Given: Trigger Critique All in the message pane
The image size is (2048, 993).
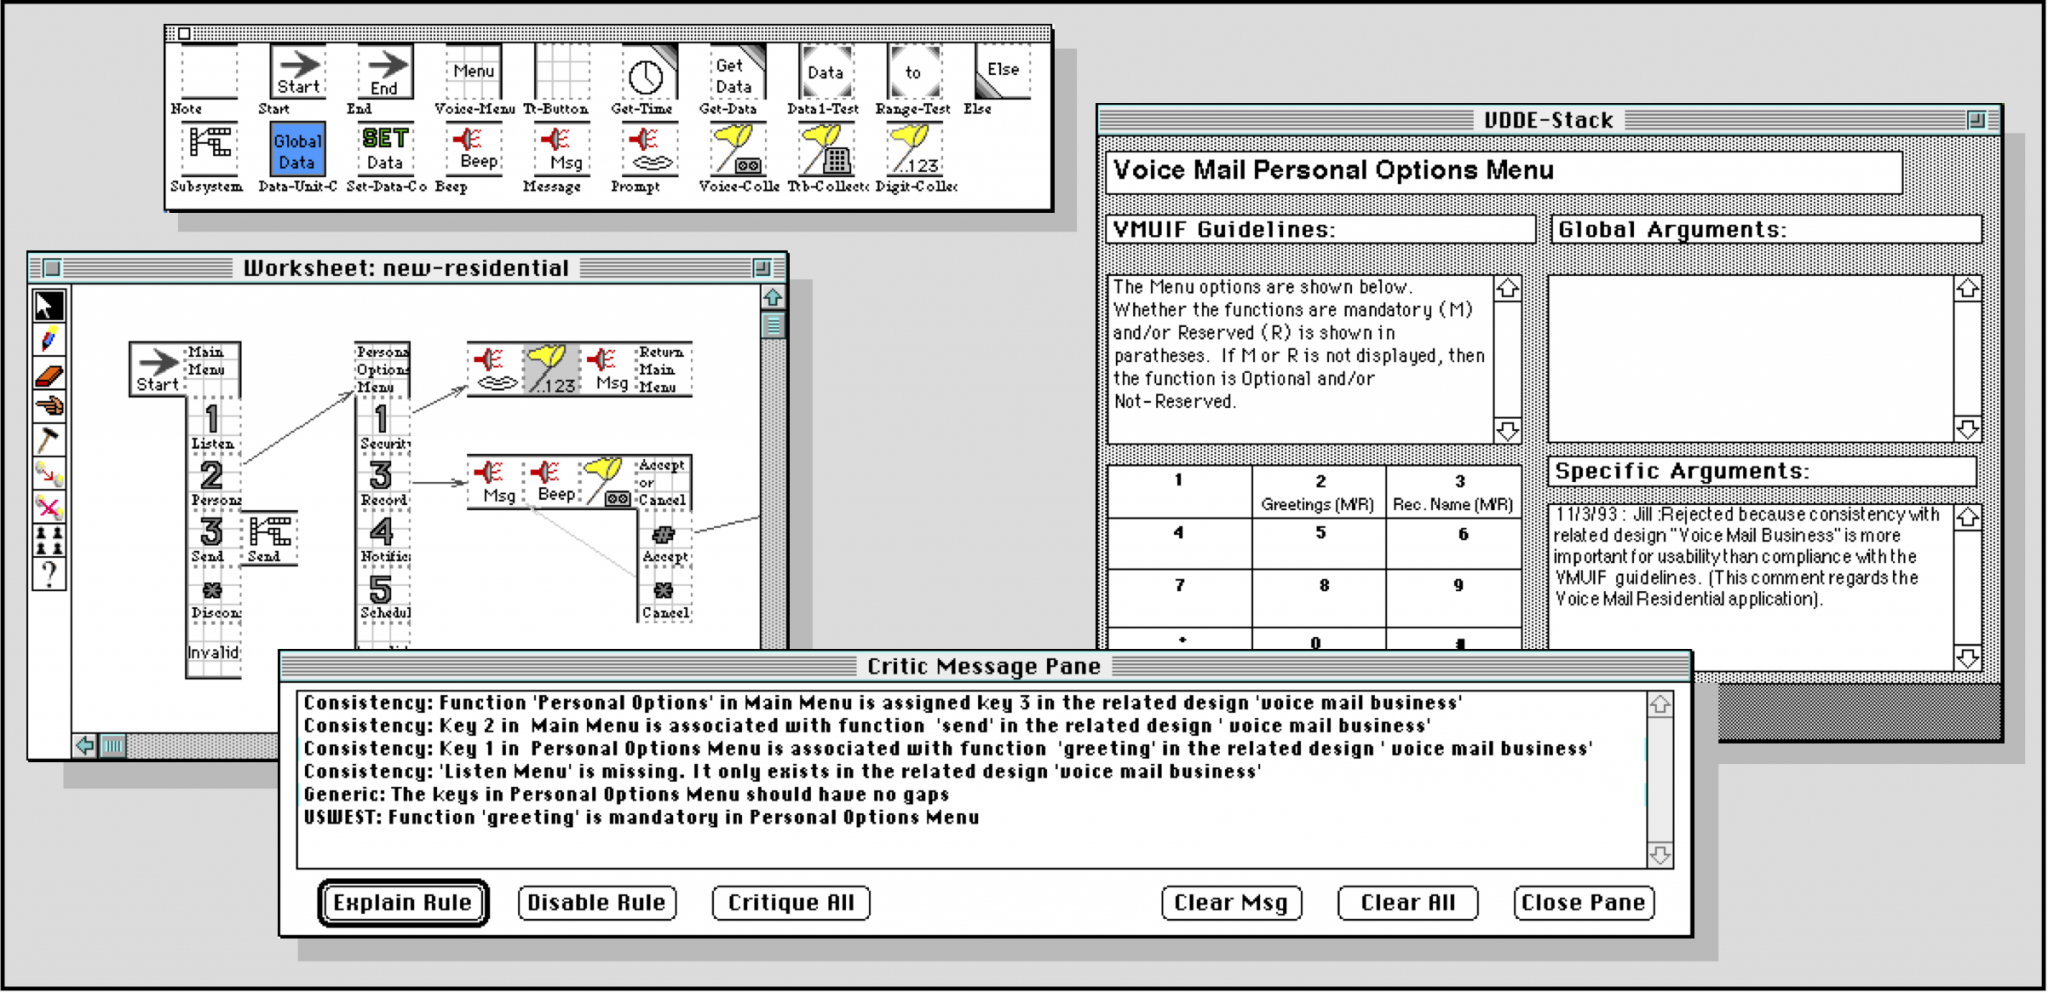Looking at the screenshot, I should (x=789, y=903).
